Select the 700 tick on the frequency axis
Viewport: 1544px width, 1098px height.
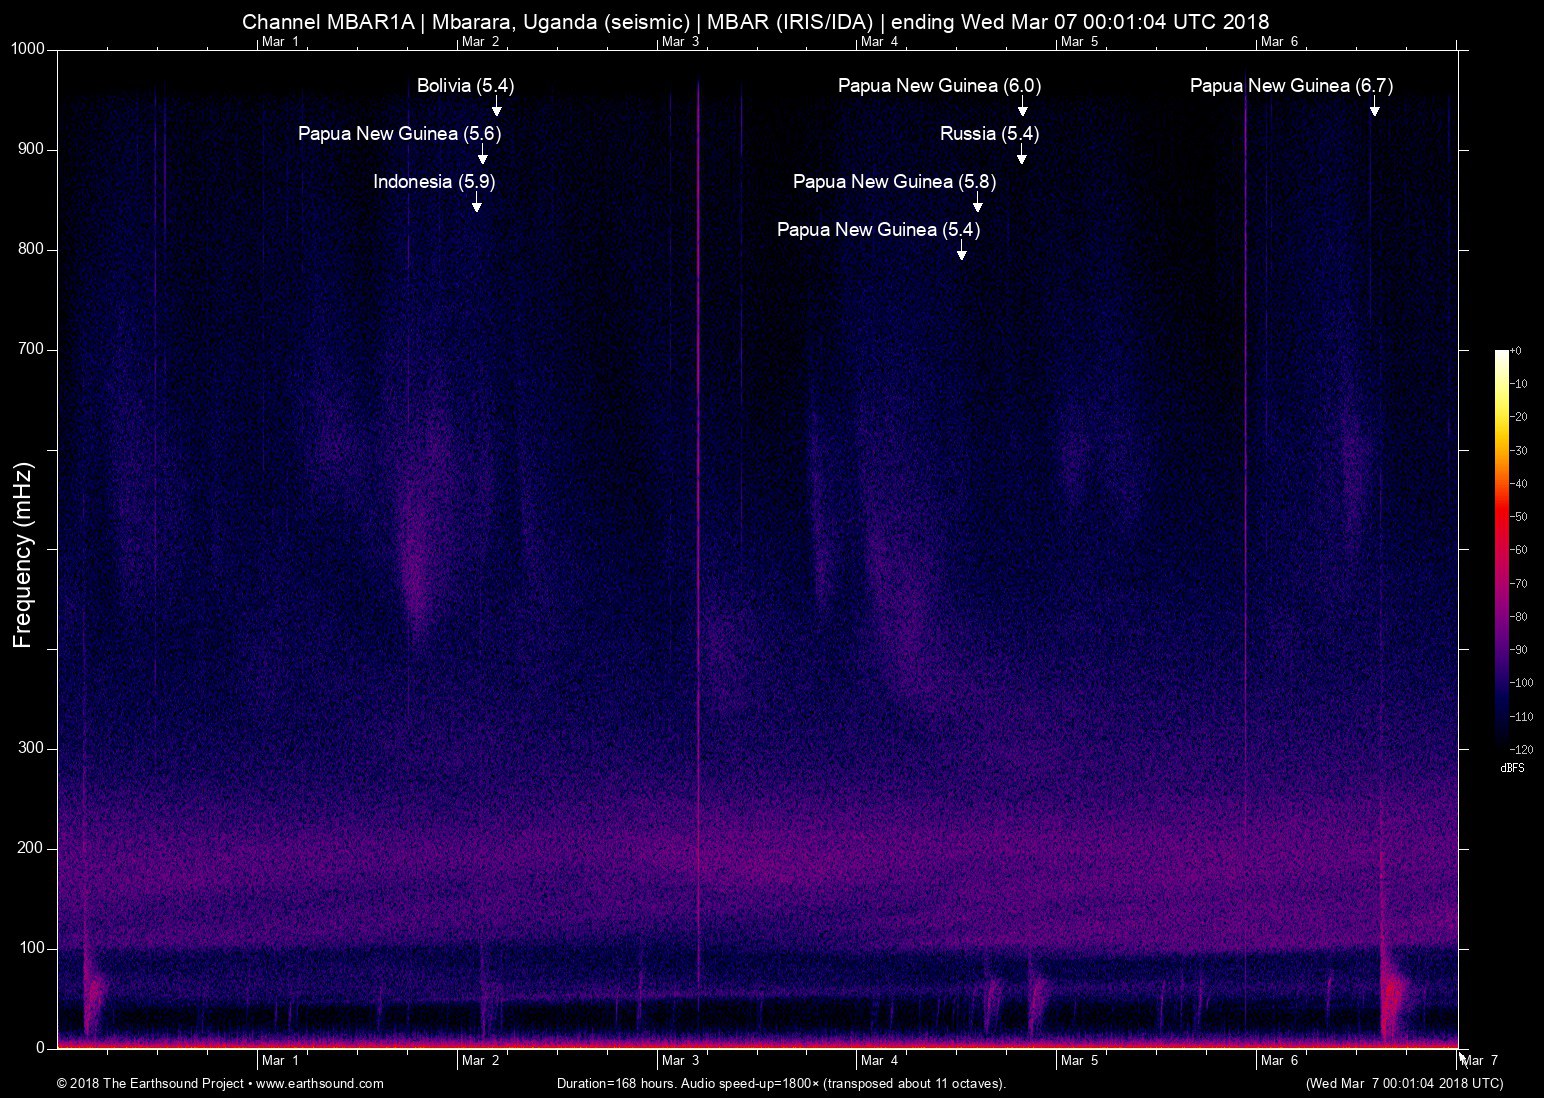(32, 350)
